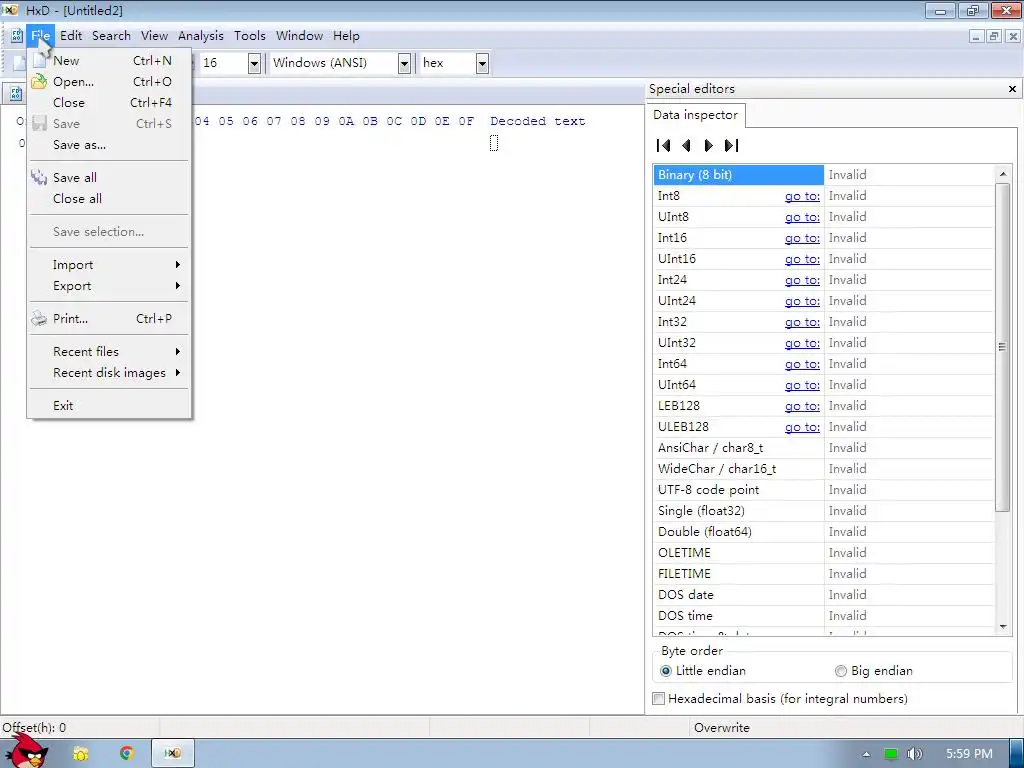Click Data inspector scroll up arrow
1024x768 pixels.
click(1003, 174)
